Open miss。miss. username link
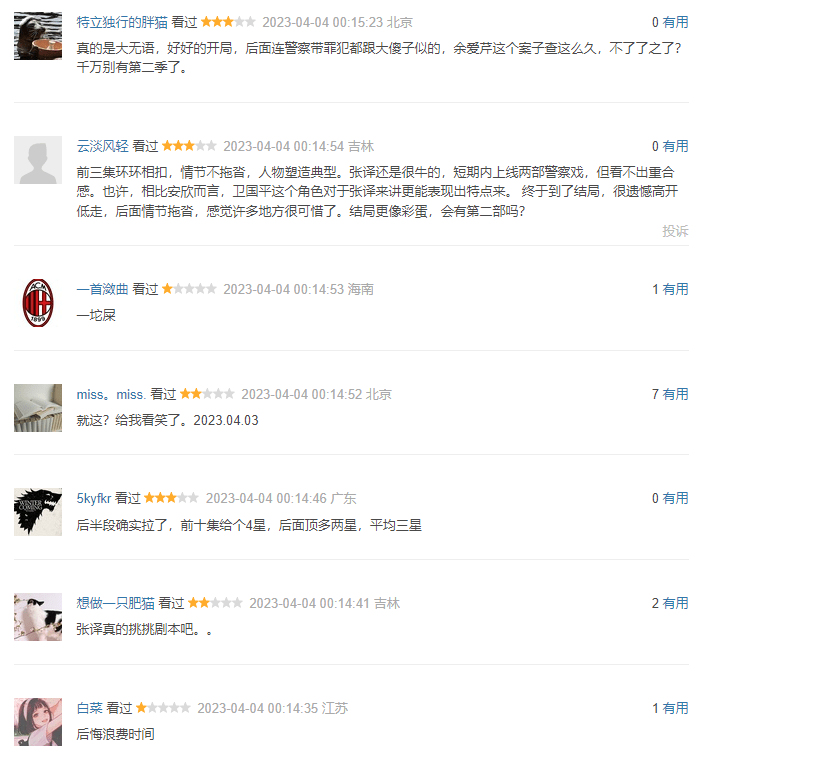 112,394
